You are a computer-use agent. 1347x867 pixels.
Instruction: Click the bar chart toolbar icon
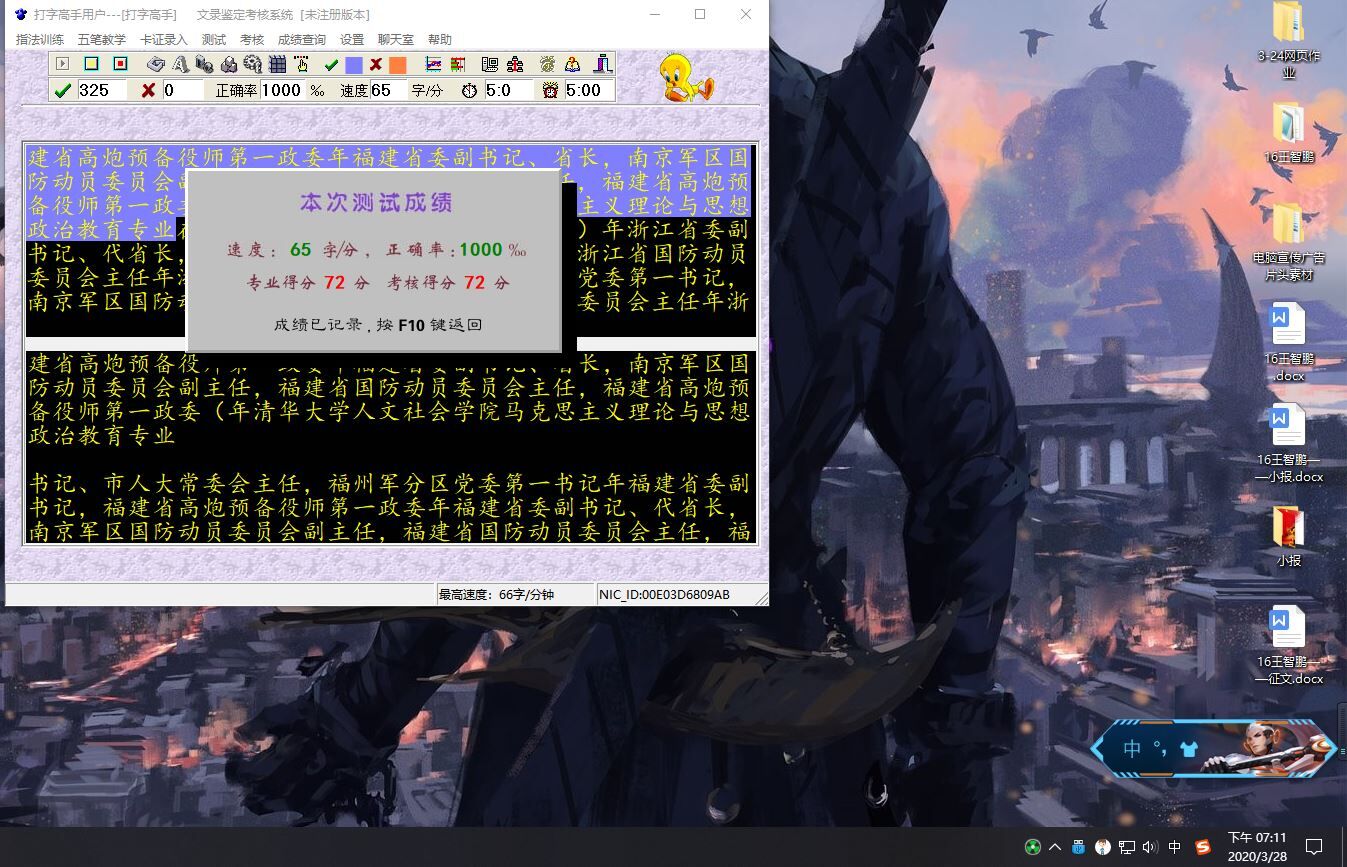458,64
